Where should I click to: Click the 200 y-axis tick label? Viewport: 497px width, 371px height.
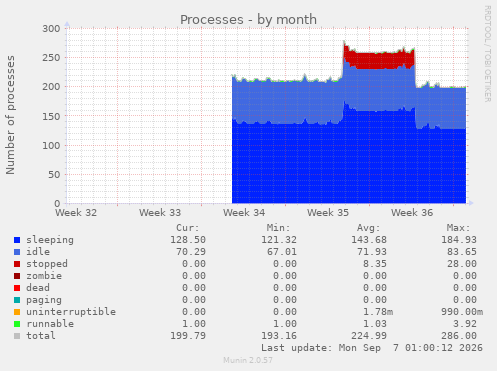(51, 87)
